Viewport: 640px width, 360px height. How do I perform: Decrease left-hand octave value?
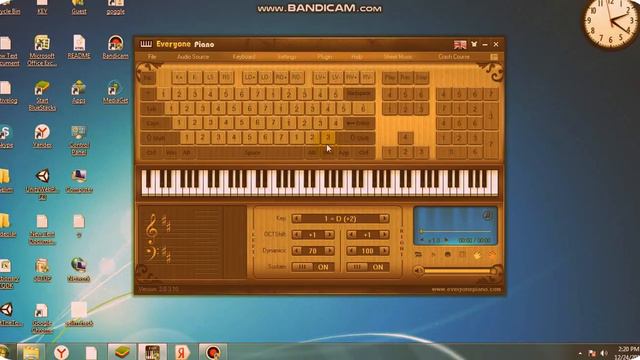point(297,235)
